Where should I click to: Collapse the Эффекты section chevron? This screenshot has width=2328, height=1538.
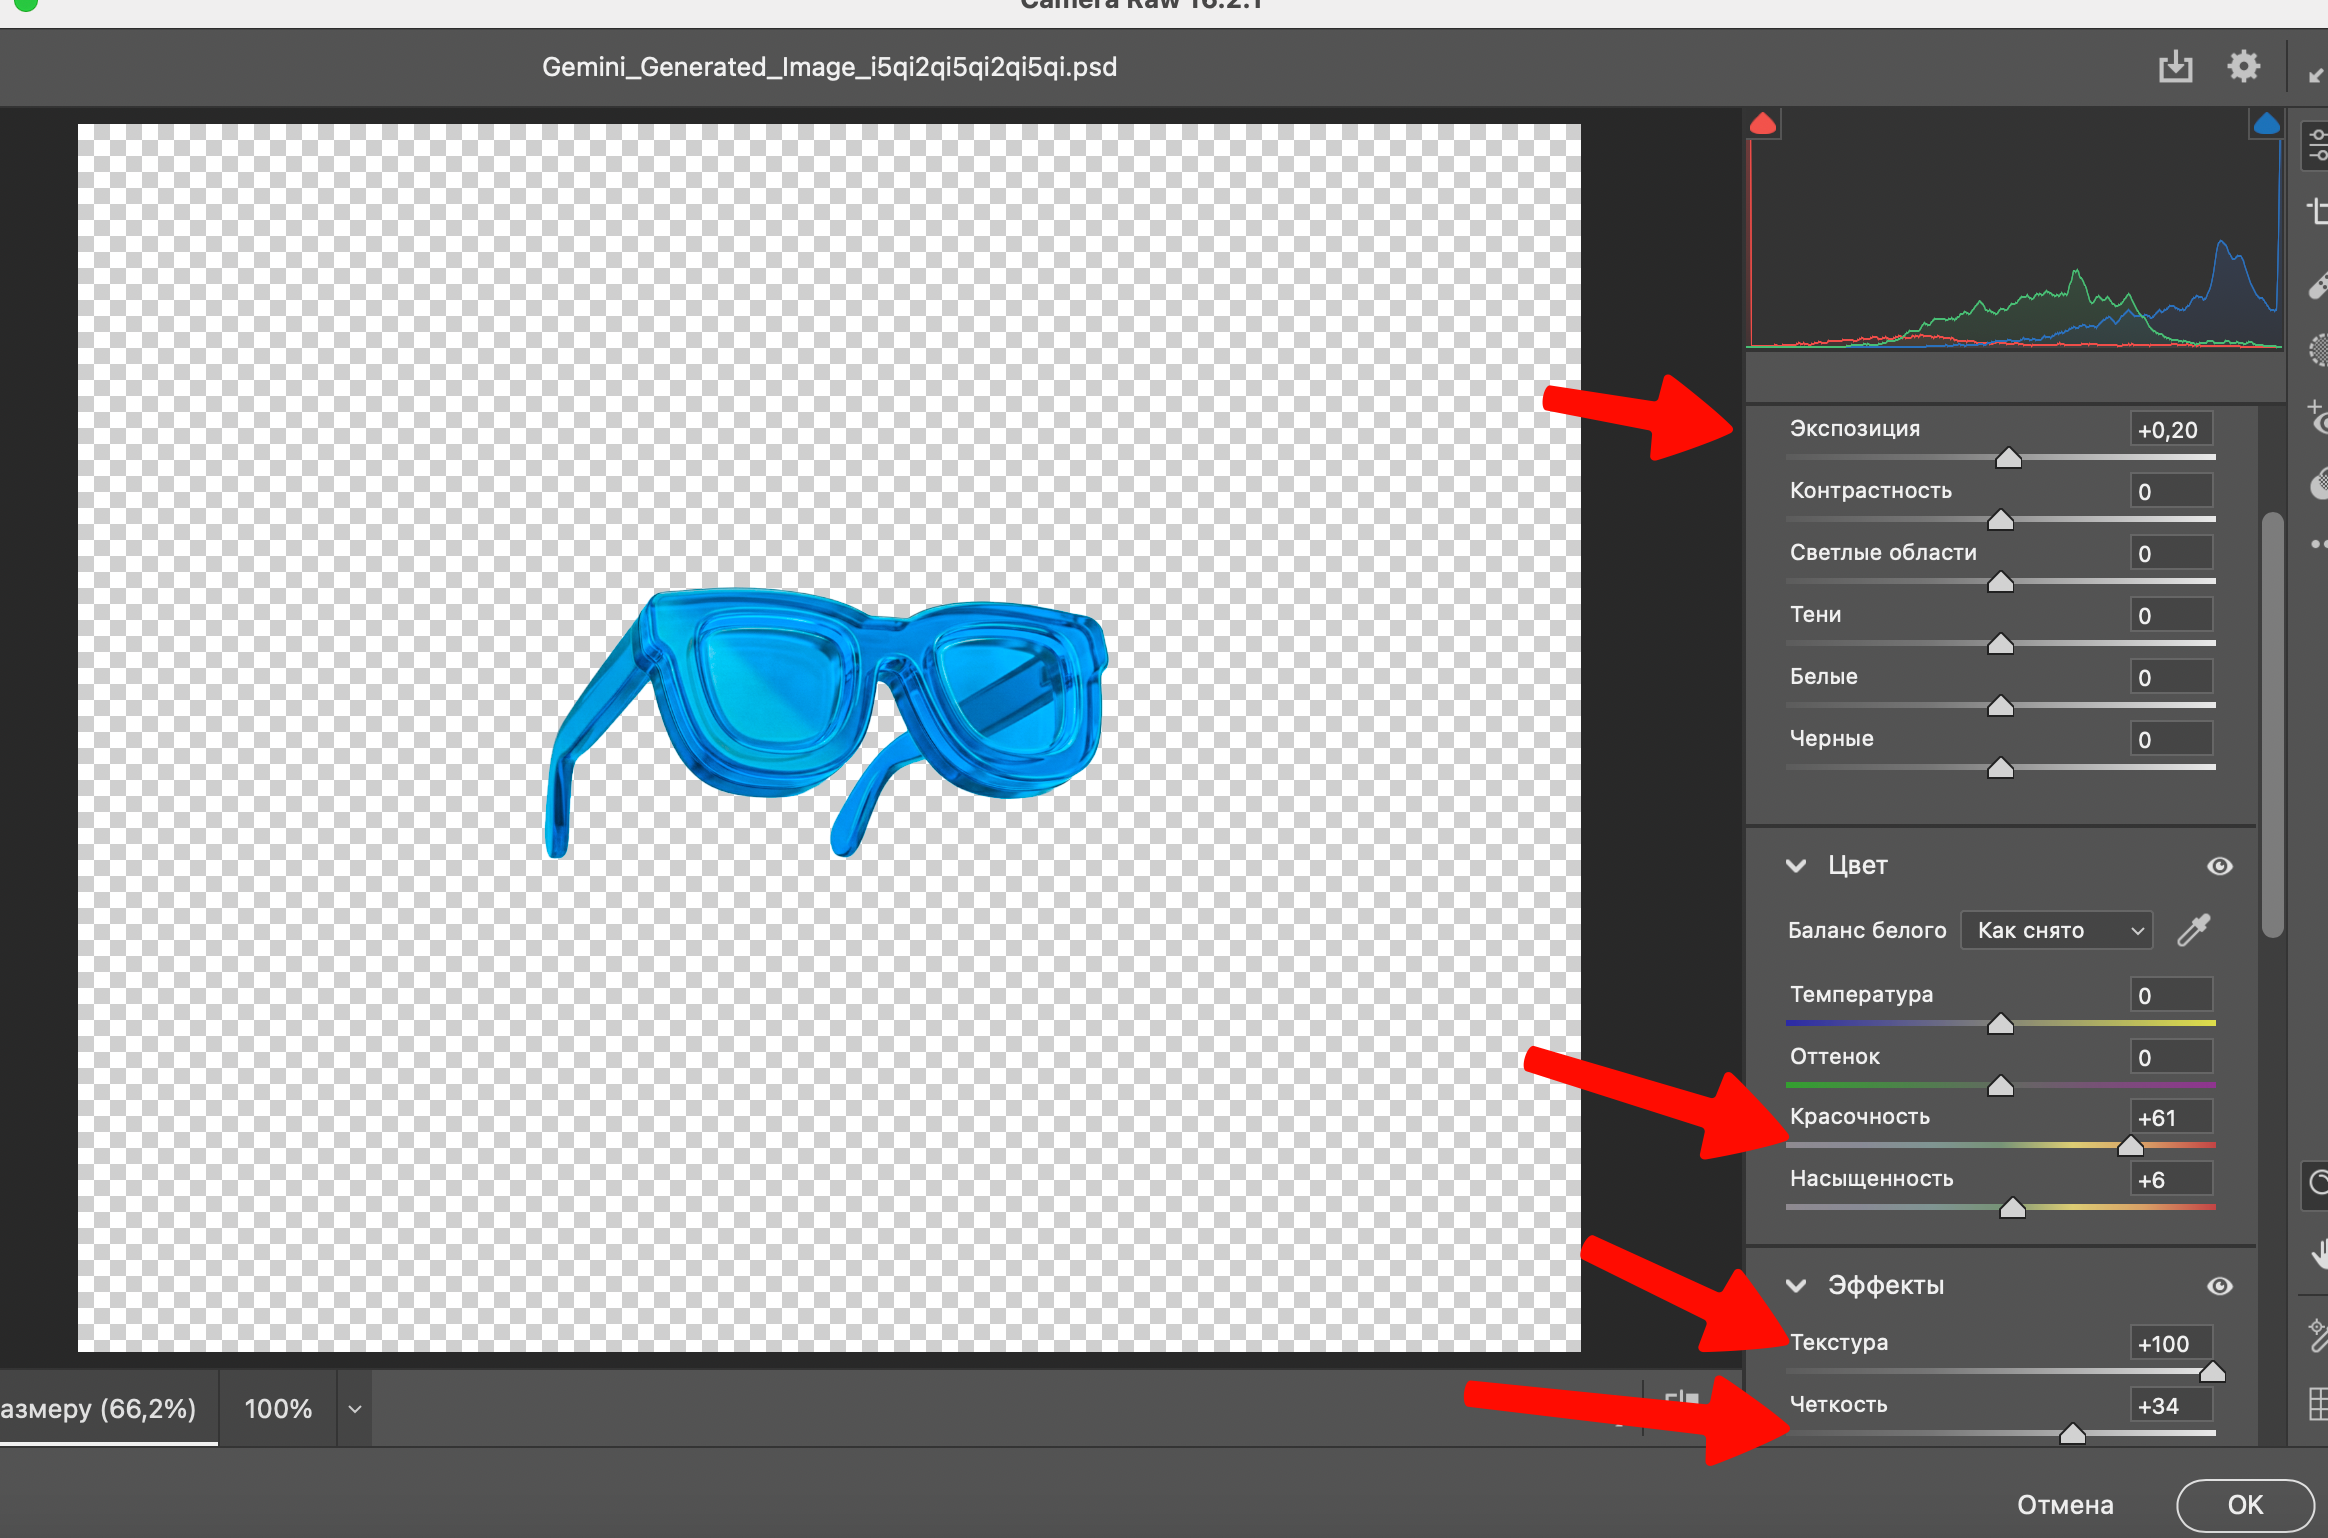[x=1798, y=1286]
